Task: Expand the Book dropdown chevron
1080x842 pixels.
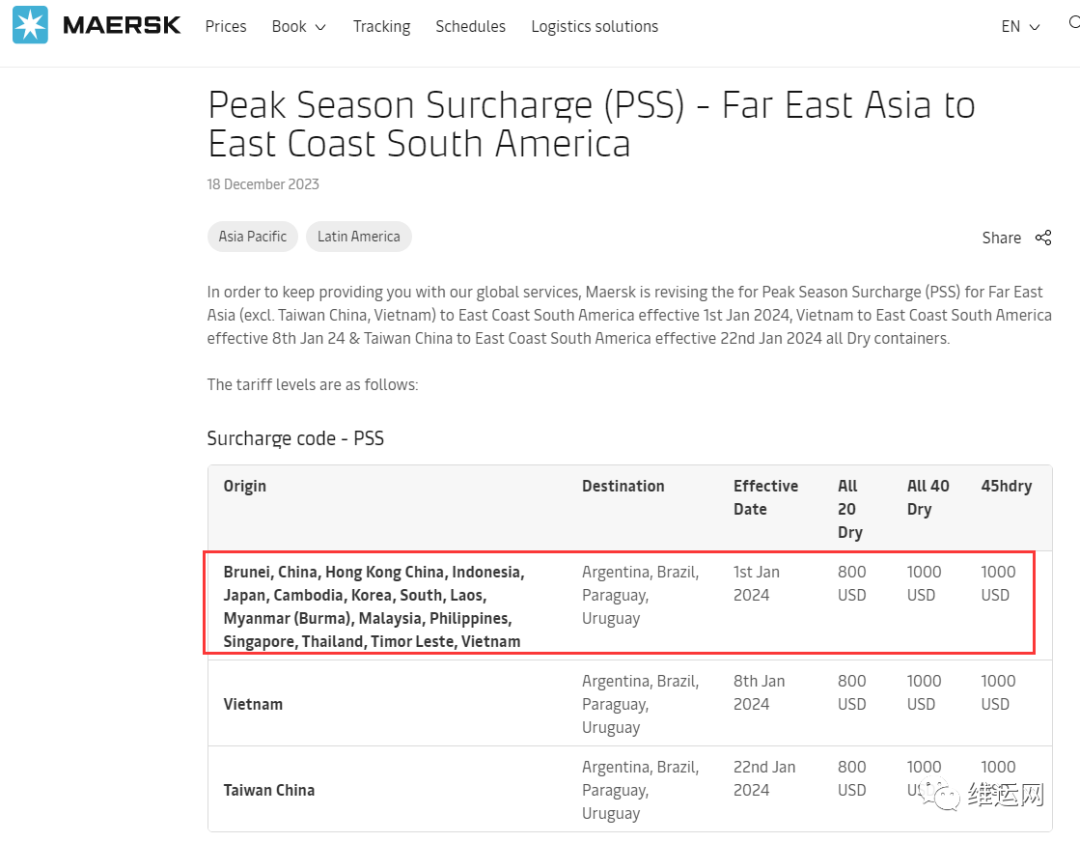Action: [x=320, y=28]
